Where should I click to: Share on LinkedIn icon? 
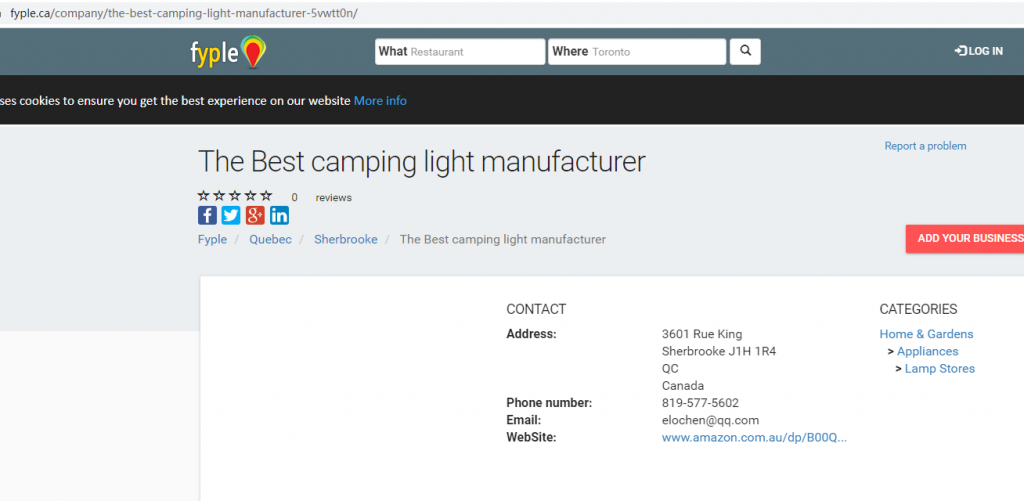279,215
